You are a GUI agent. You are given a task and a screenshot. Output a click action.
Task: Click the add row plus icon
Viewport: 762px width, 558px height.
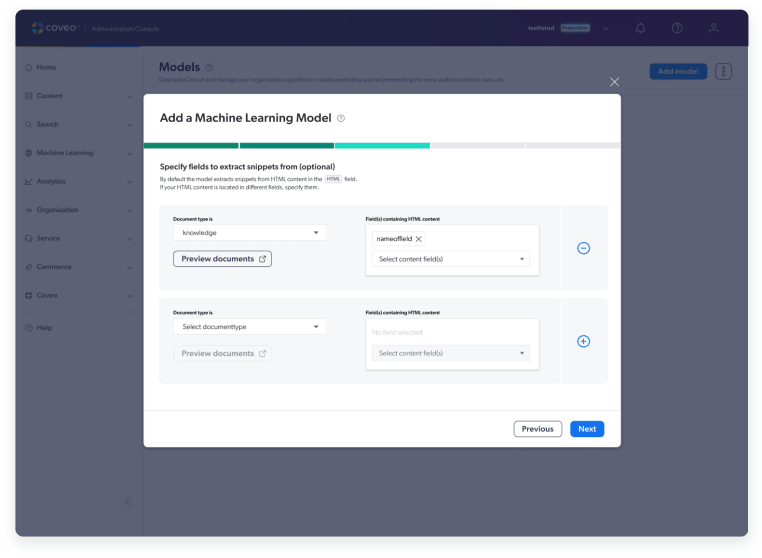coord(584,341)
